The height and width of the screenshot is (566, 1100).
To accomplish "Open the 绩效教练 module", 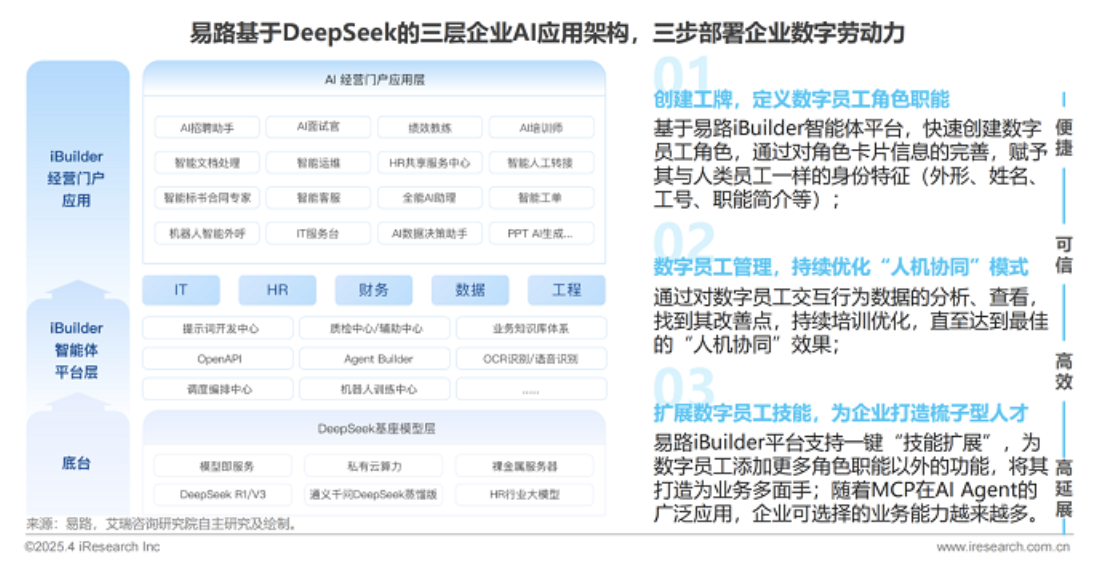I will [430, 128].
